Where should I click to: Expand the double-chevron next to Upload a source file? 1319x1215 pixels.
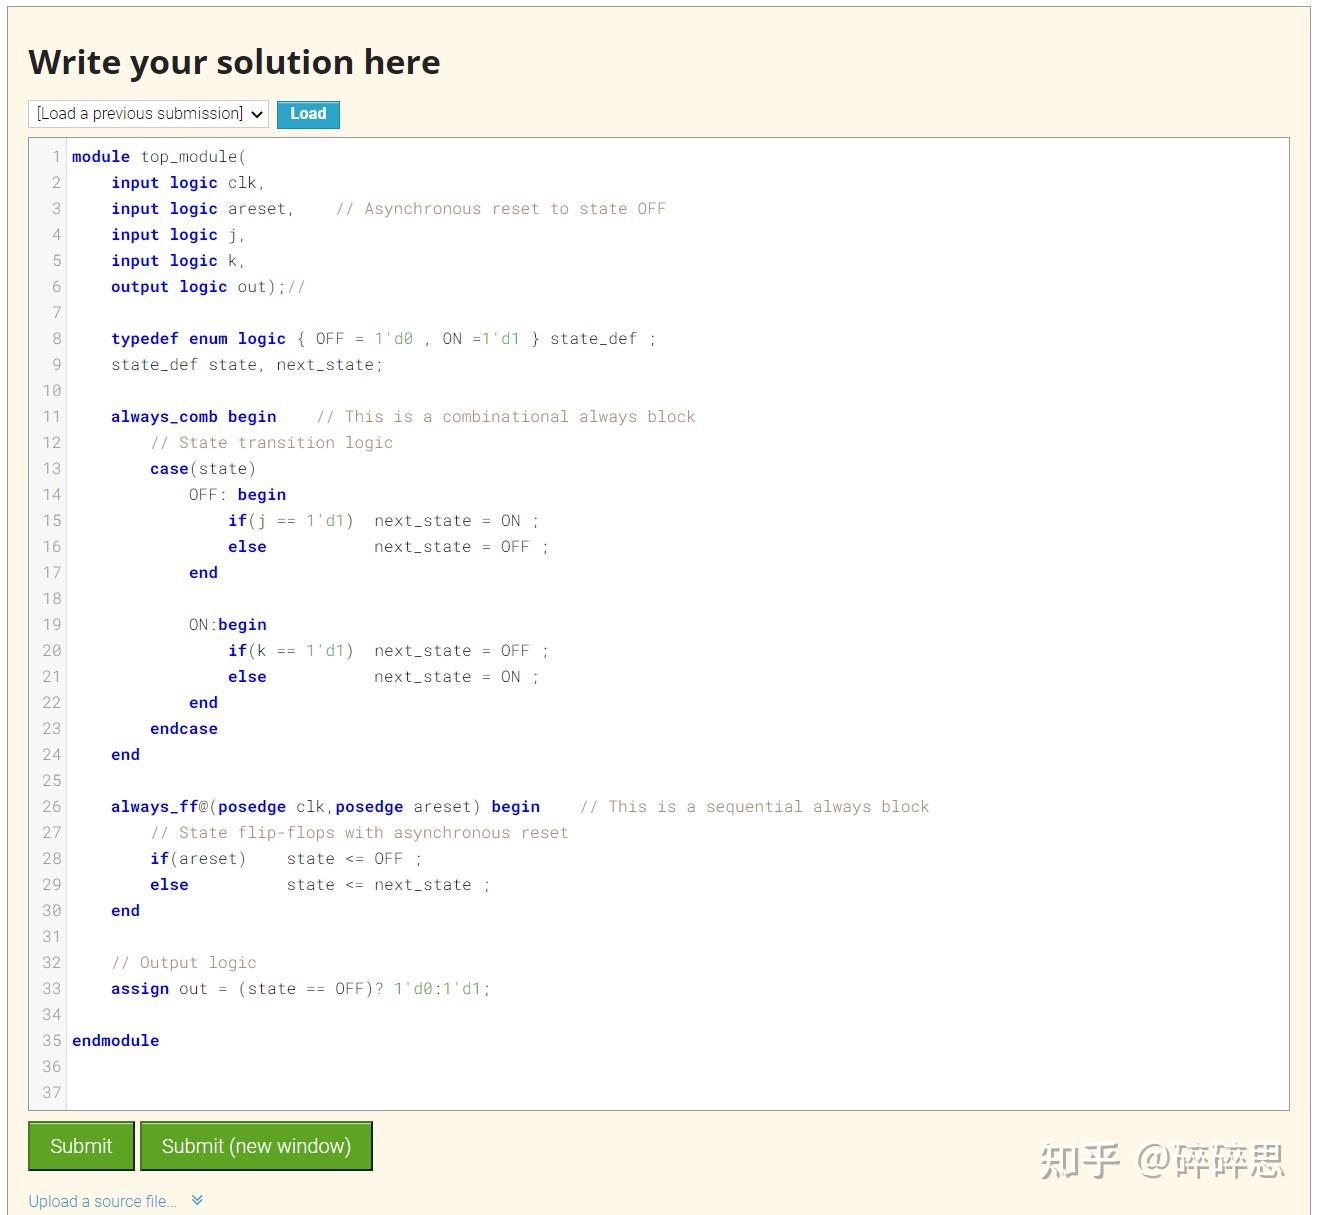click(196, 1199)
